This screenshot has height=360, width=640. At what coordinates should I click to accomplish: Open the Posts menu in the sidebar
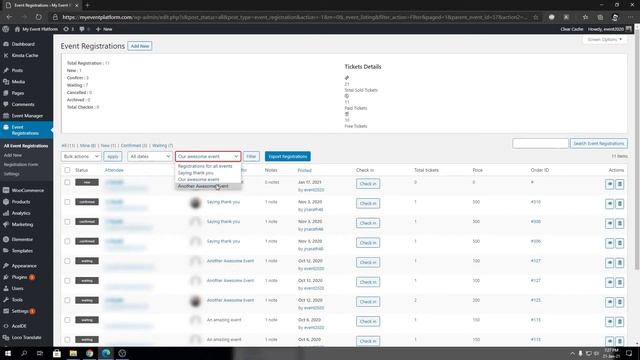pos(17,70)
